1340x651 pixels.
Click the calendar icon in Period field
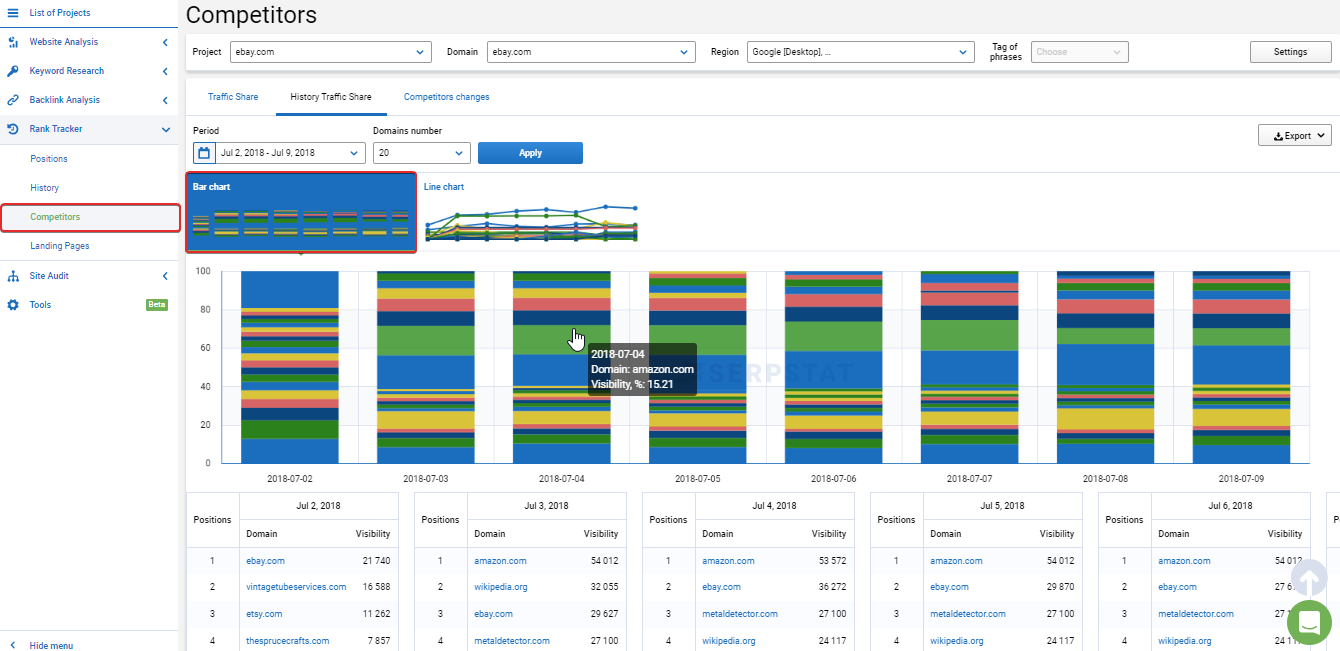coord(204,153)
